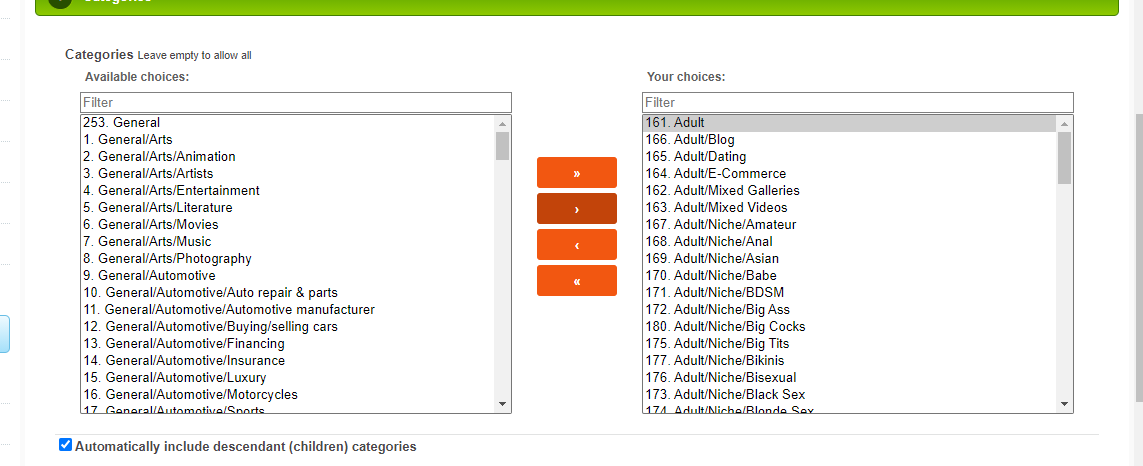Select '169. Adult/Niche/Asian' in your choices
The height and width of the screenshot is (466, 1143).
coord(850,258)
